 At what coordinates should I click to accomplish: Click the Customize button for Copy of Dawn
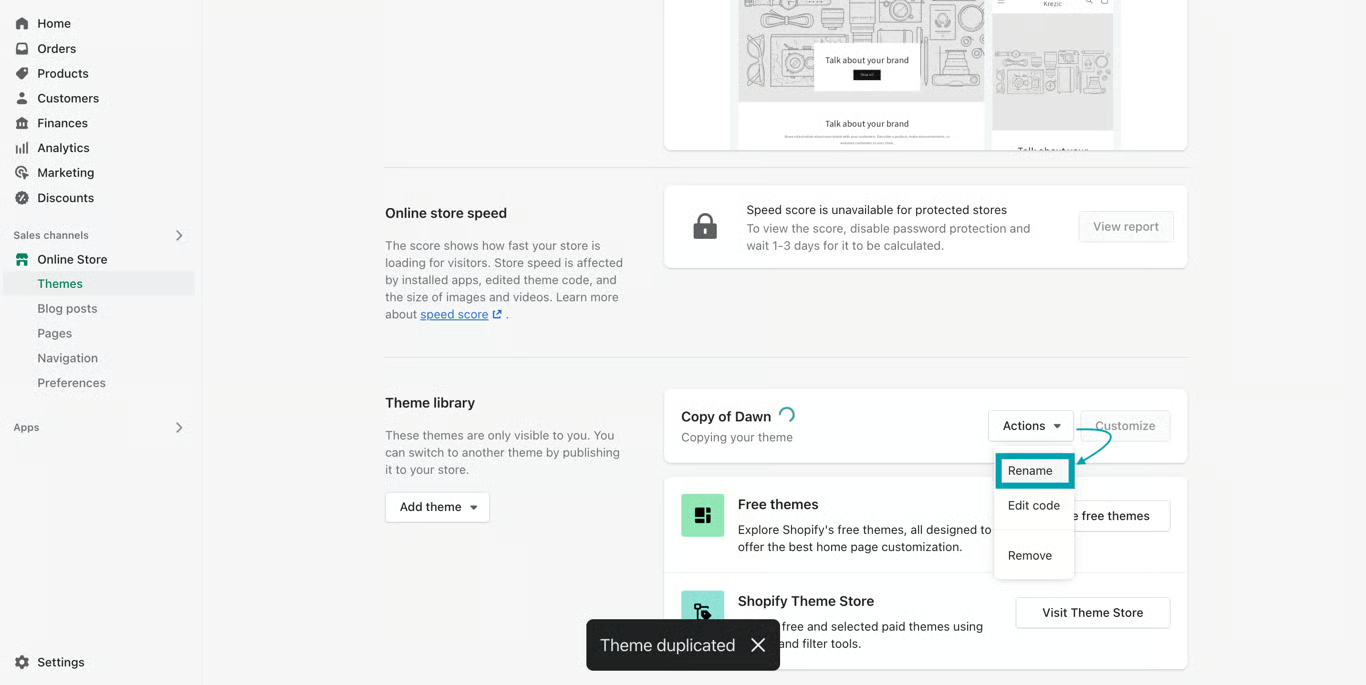[x=1125, y=426]
